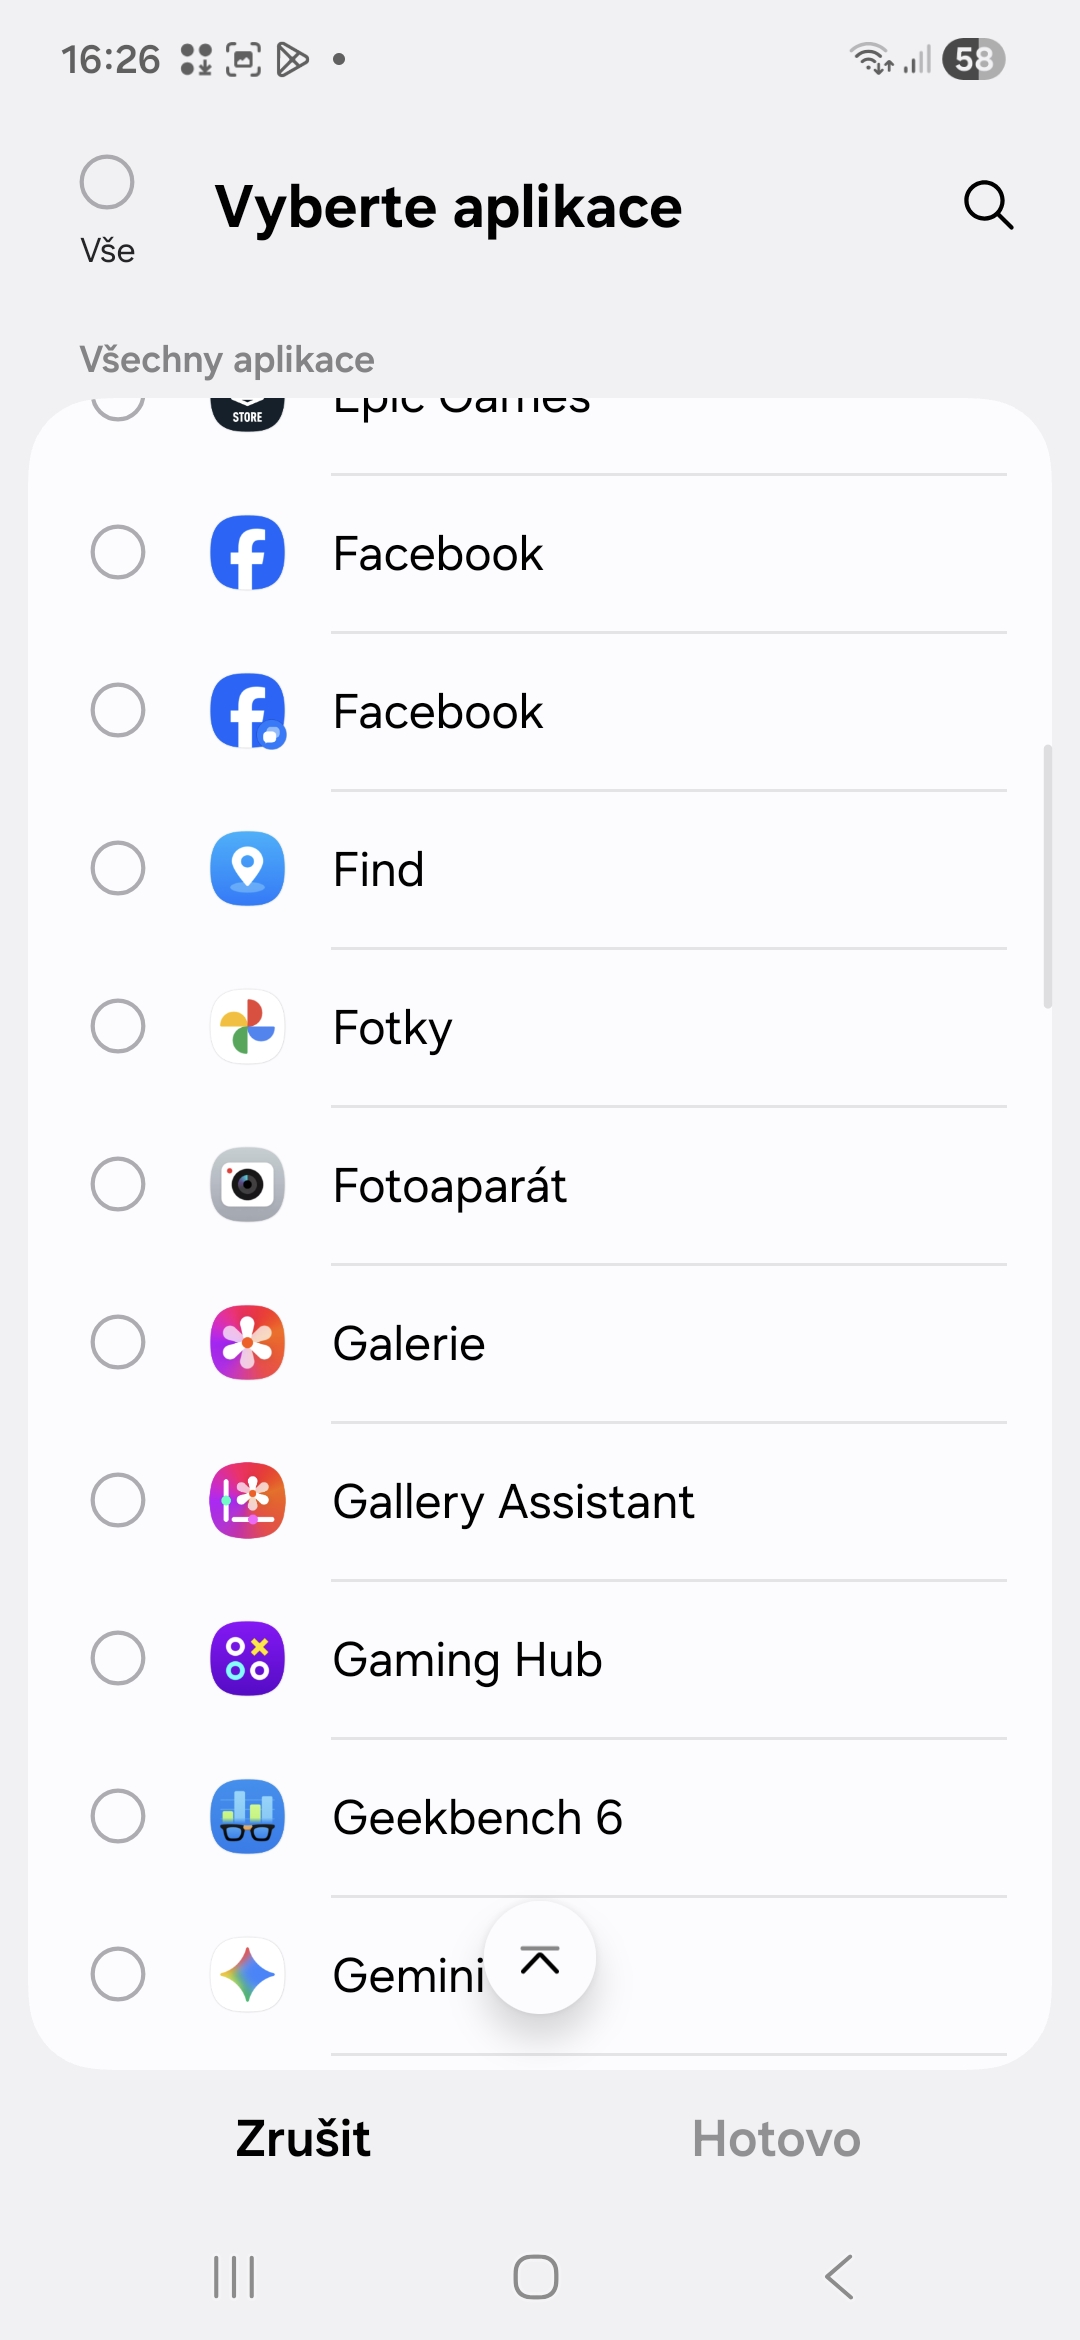
Task: Select the Fotky radio button
Action: pyautogui.click(x=118, y=1027)
